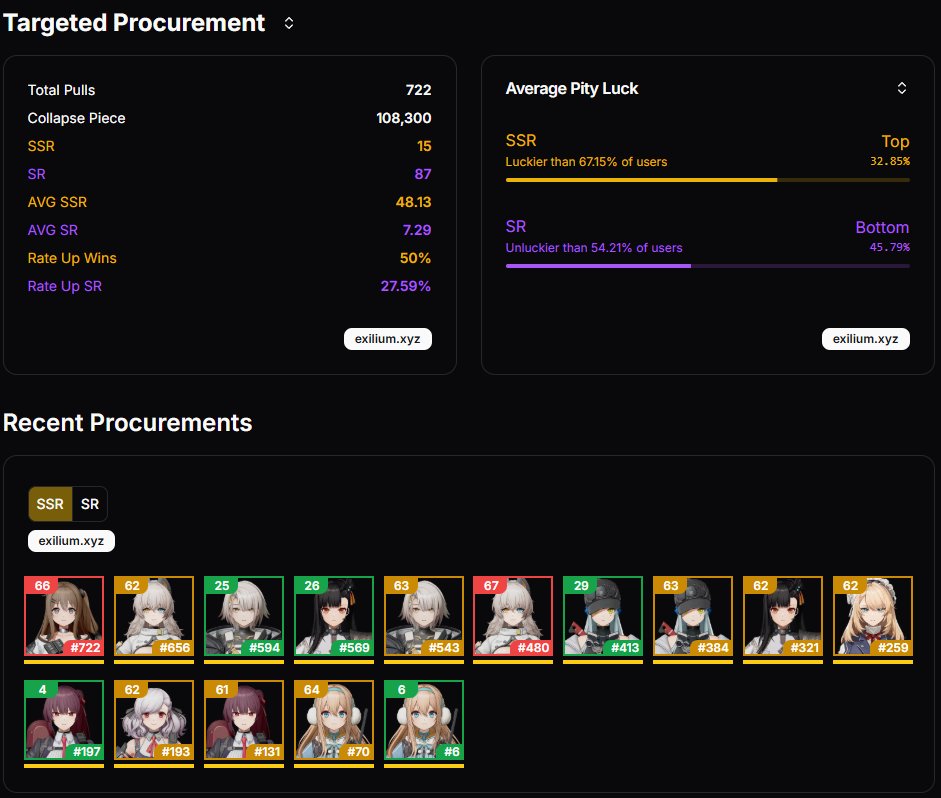
Task: Select the character icon labeled #656
Action: (154, 616)
